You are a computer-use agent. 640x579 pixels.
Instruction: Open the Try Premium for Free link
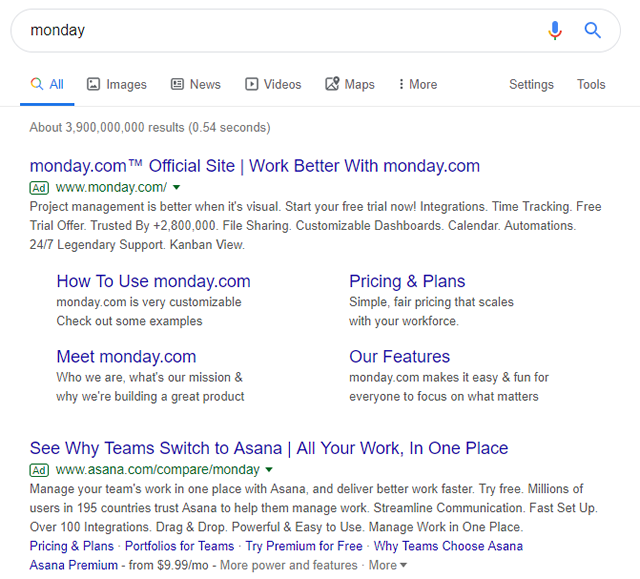304,546
